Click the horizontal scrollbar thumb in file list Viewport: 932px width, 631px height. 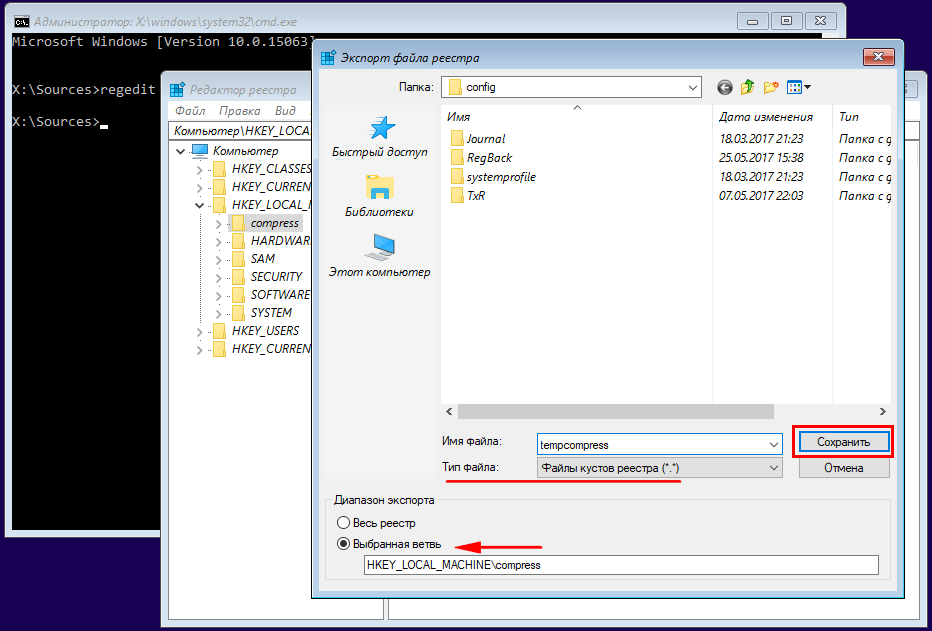(x=616, y=411)
